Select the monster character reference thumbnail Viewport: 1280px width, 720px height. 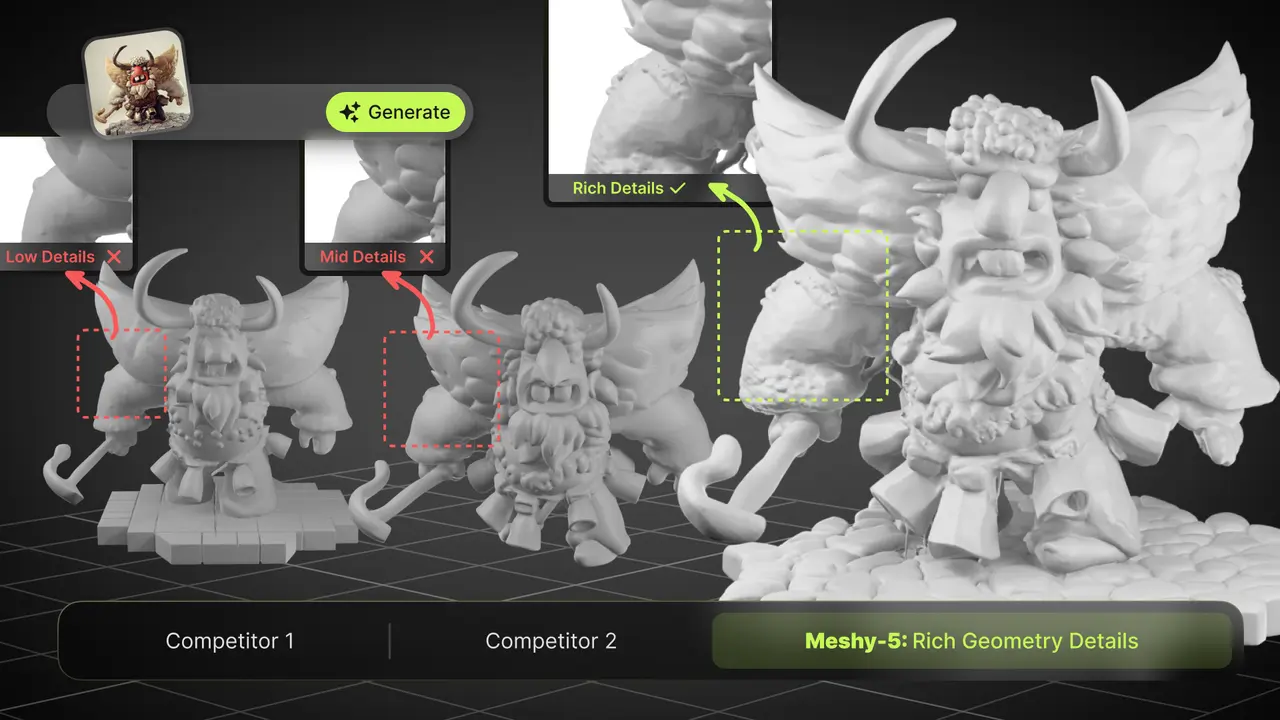point(138,81)
